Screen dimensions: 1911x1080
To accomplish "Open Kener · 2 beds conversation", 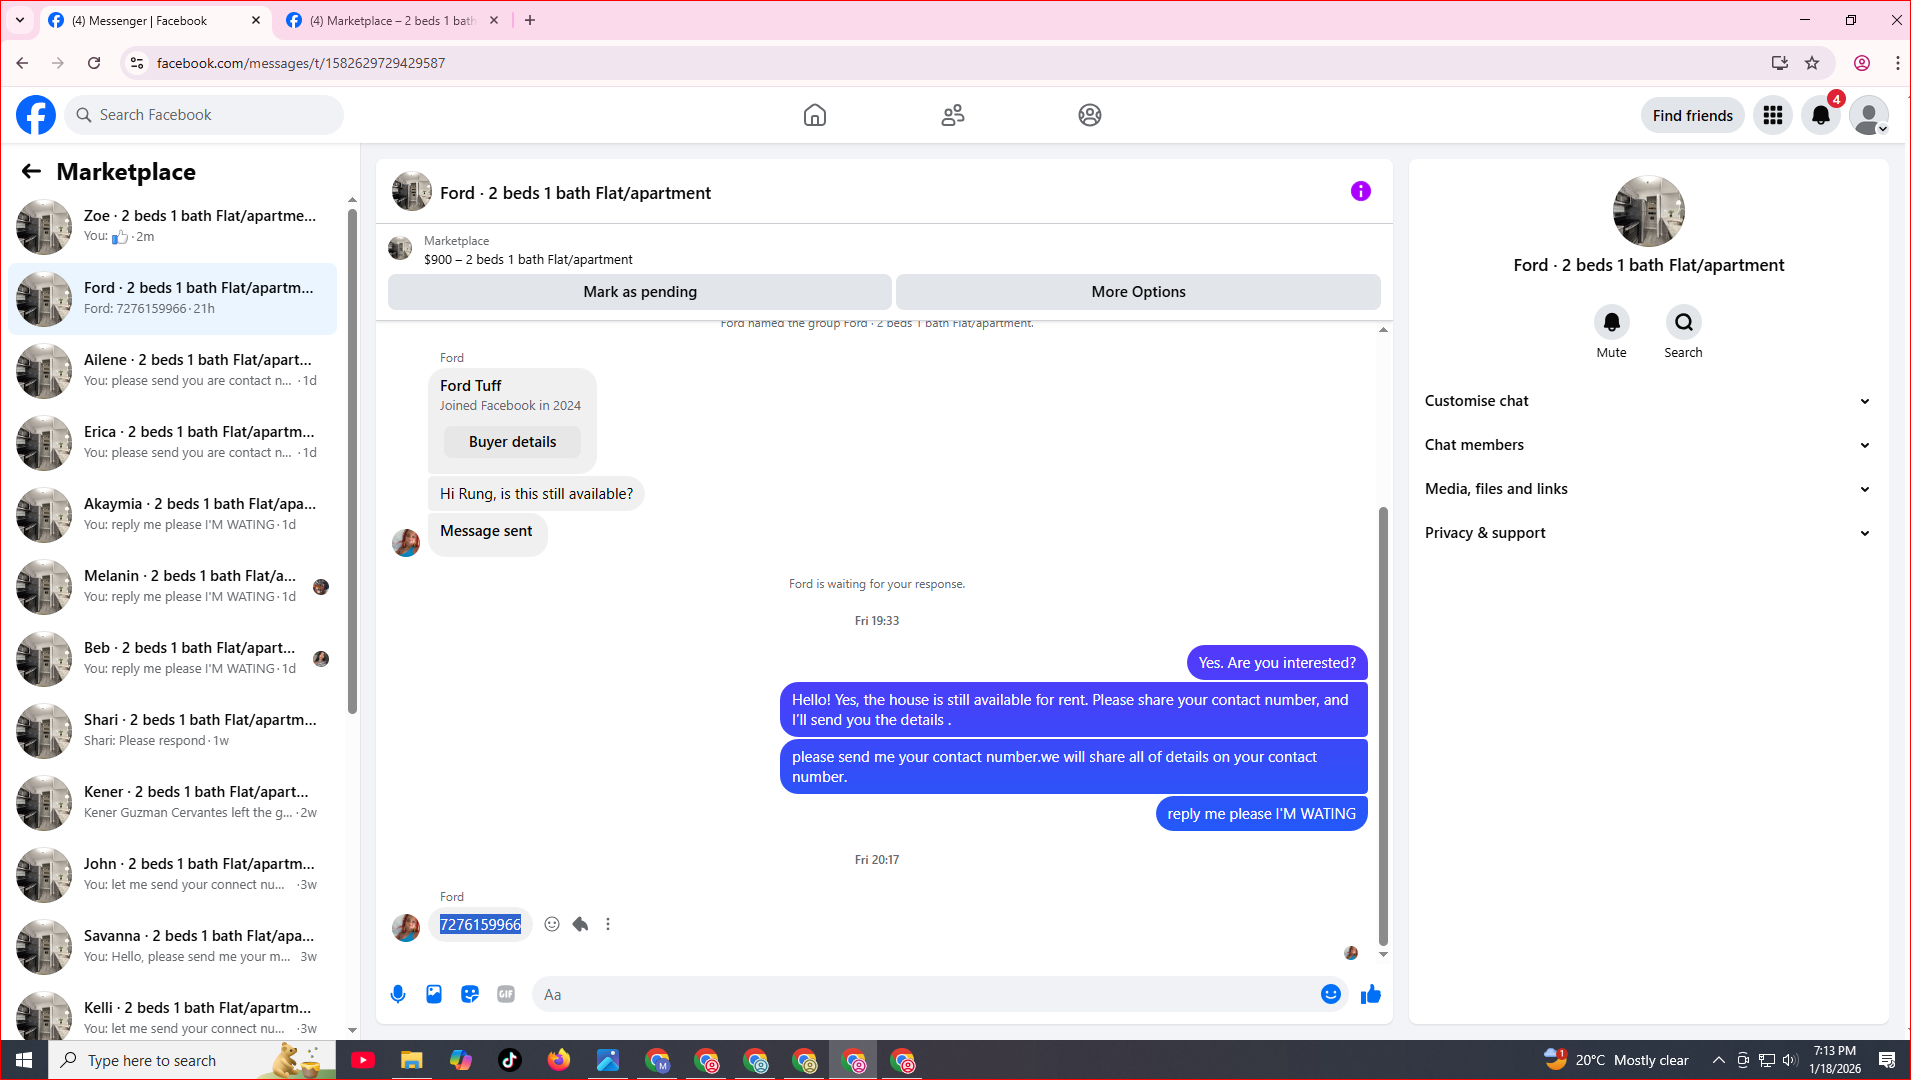I will pos(173,802).
